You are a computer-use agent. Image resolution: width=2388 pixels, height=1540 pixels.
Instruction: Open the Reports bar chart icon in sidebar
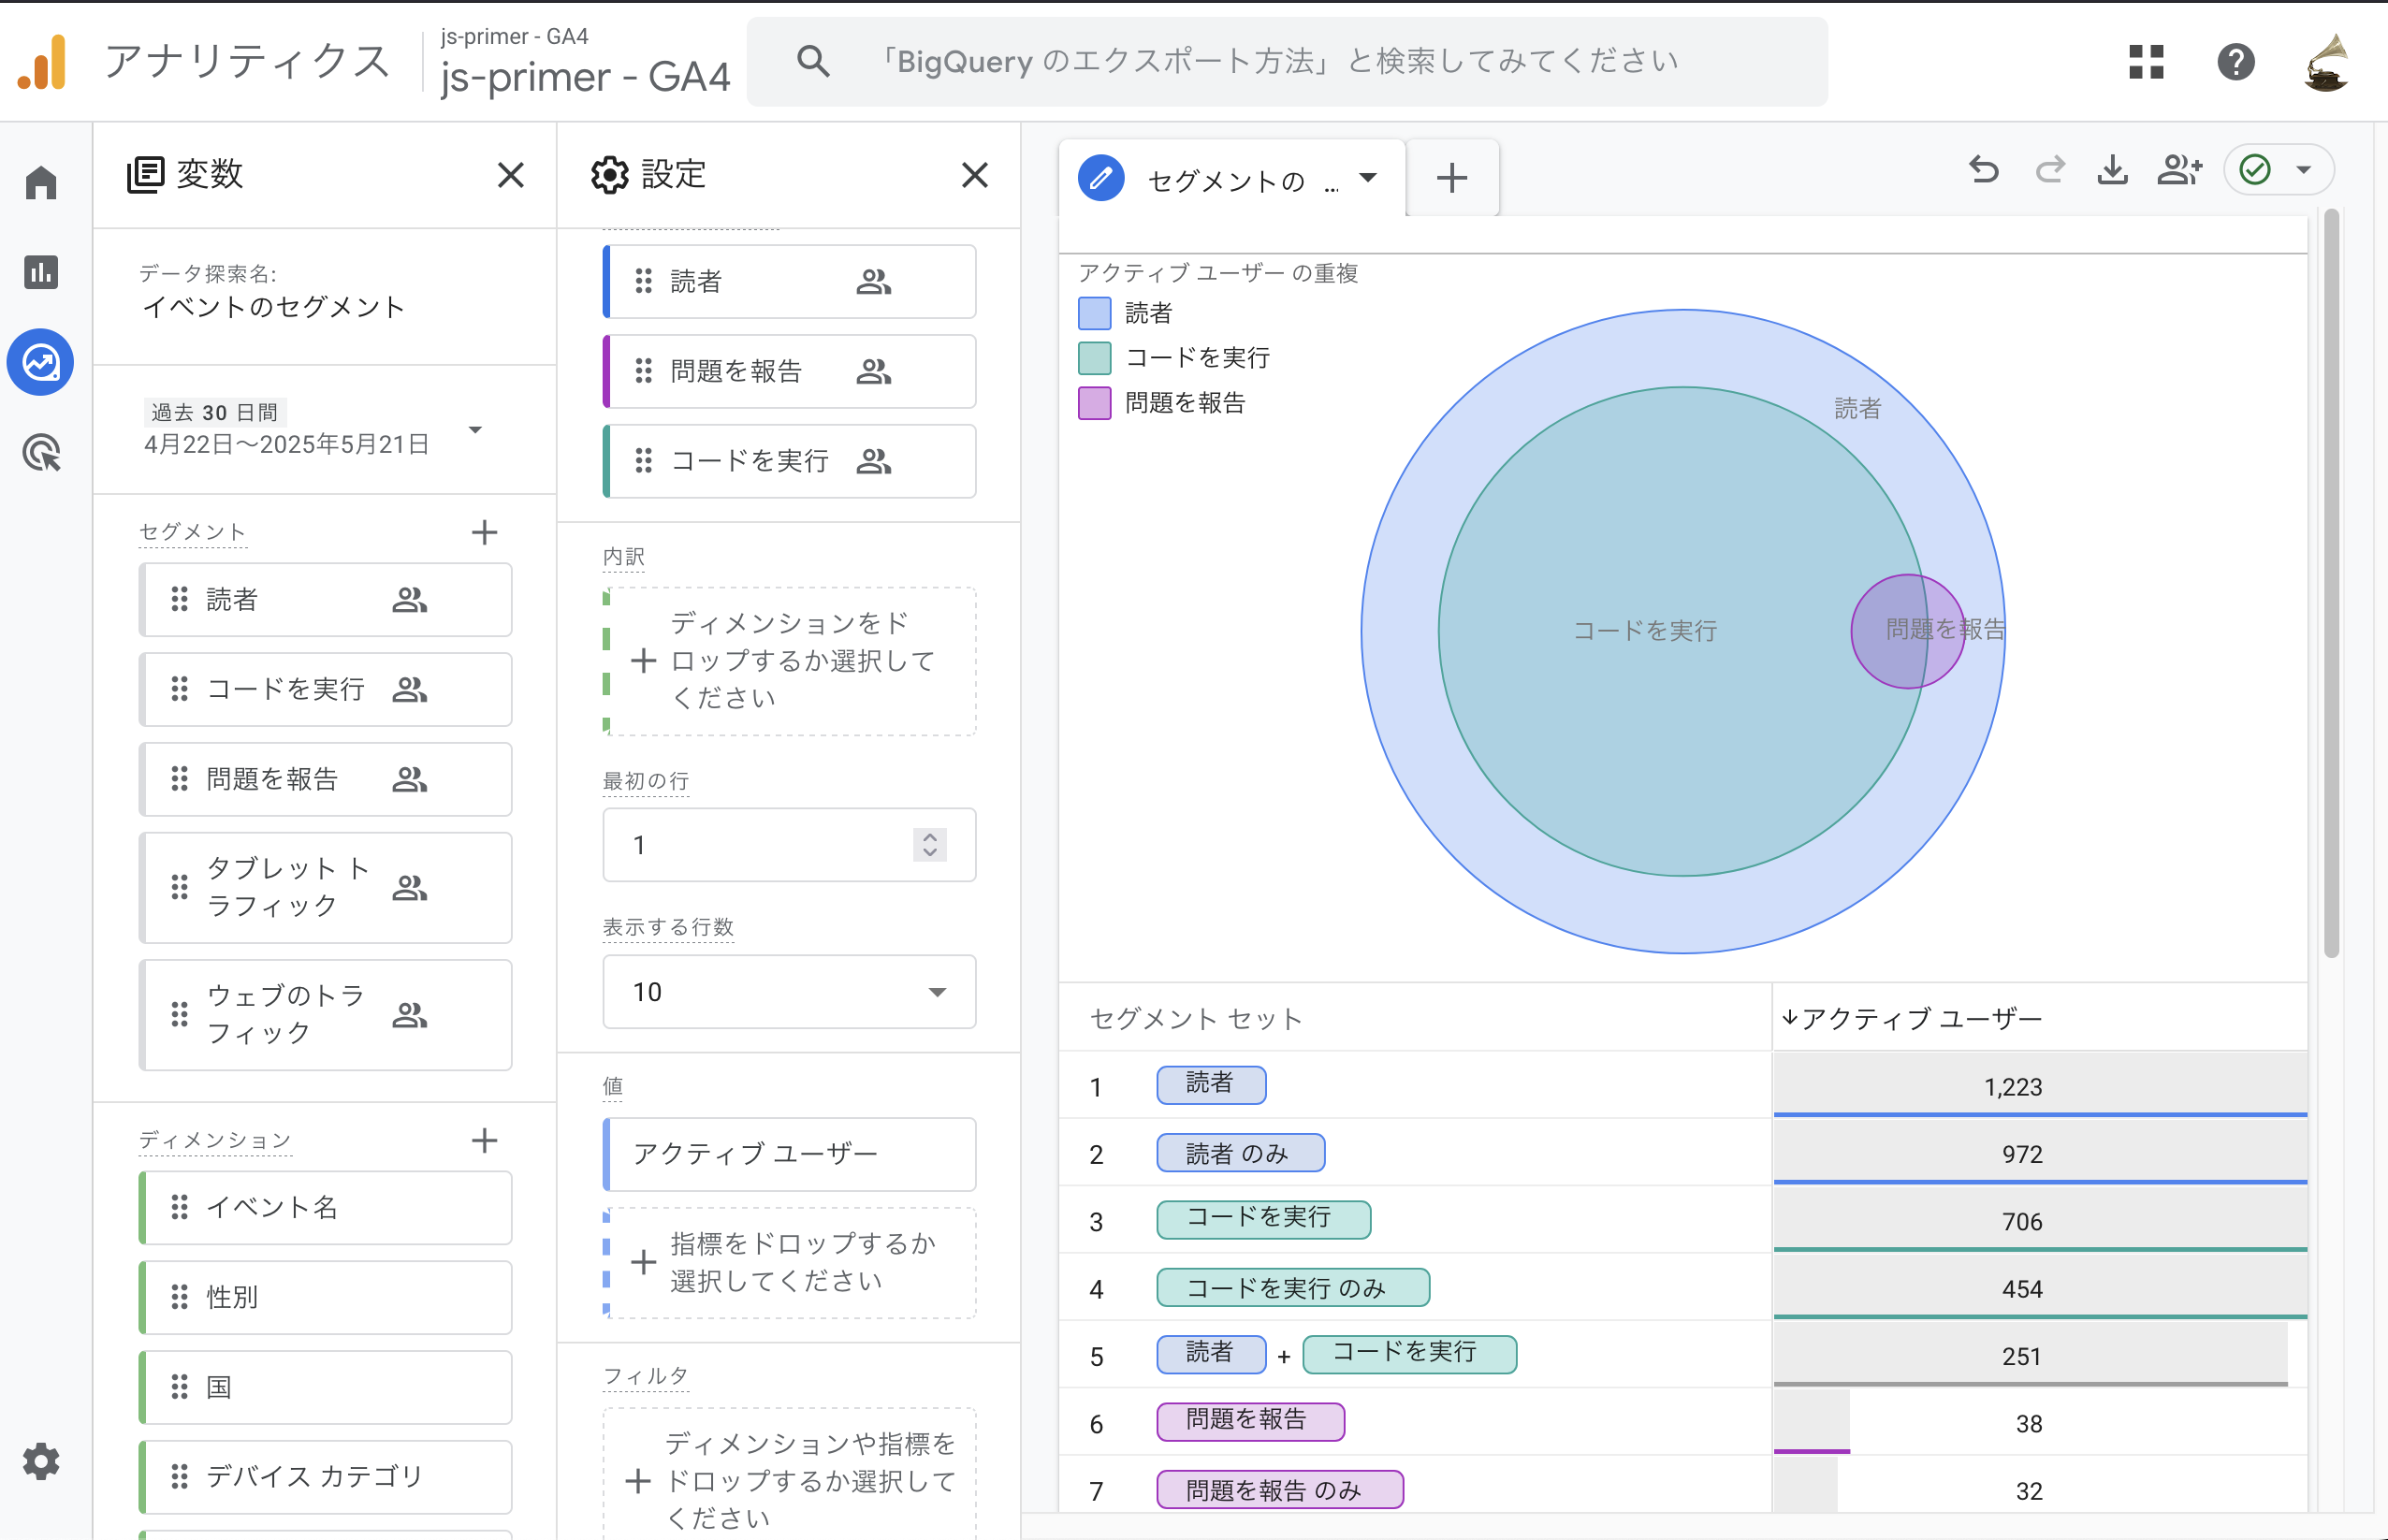[x=41, y=272]
